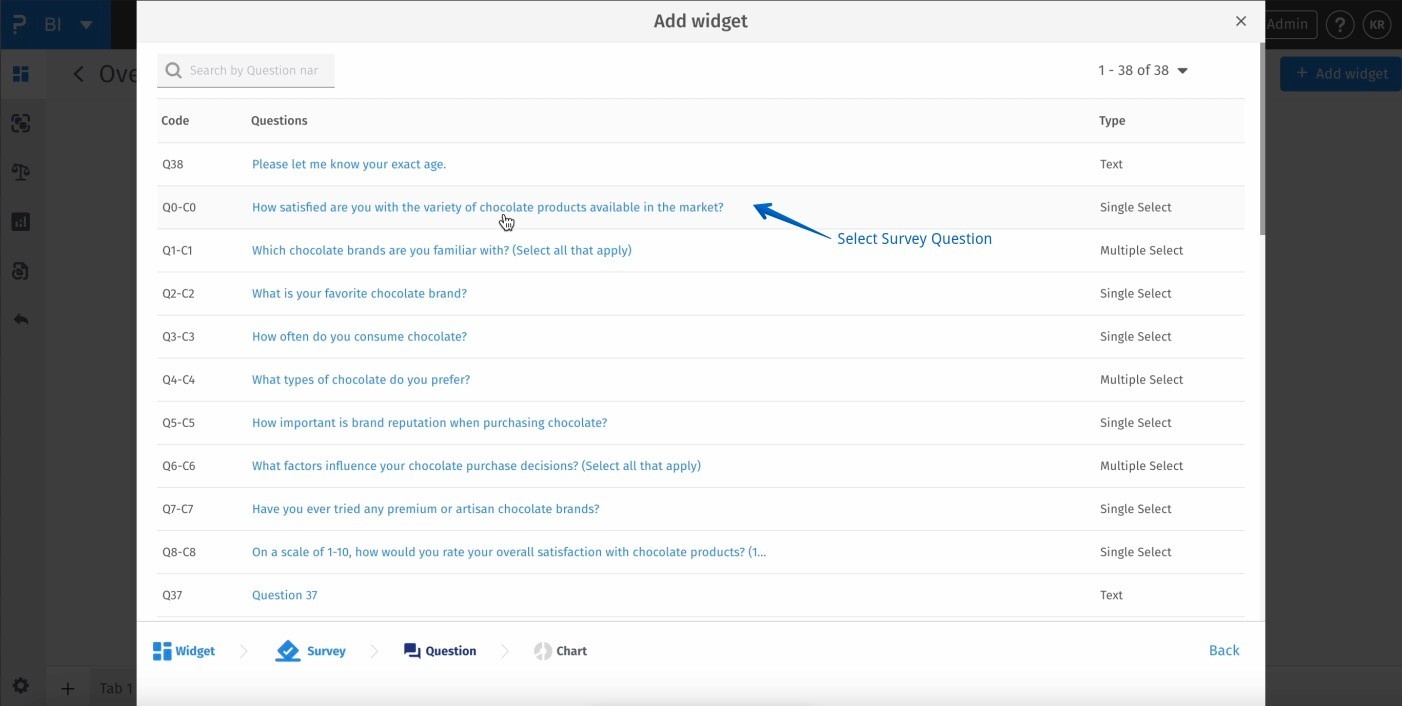Click the Widget step in the breadcrumb
Image resolution: width=1402 pixels, height=706 pixels.
point(184,650)
